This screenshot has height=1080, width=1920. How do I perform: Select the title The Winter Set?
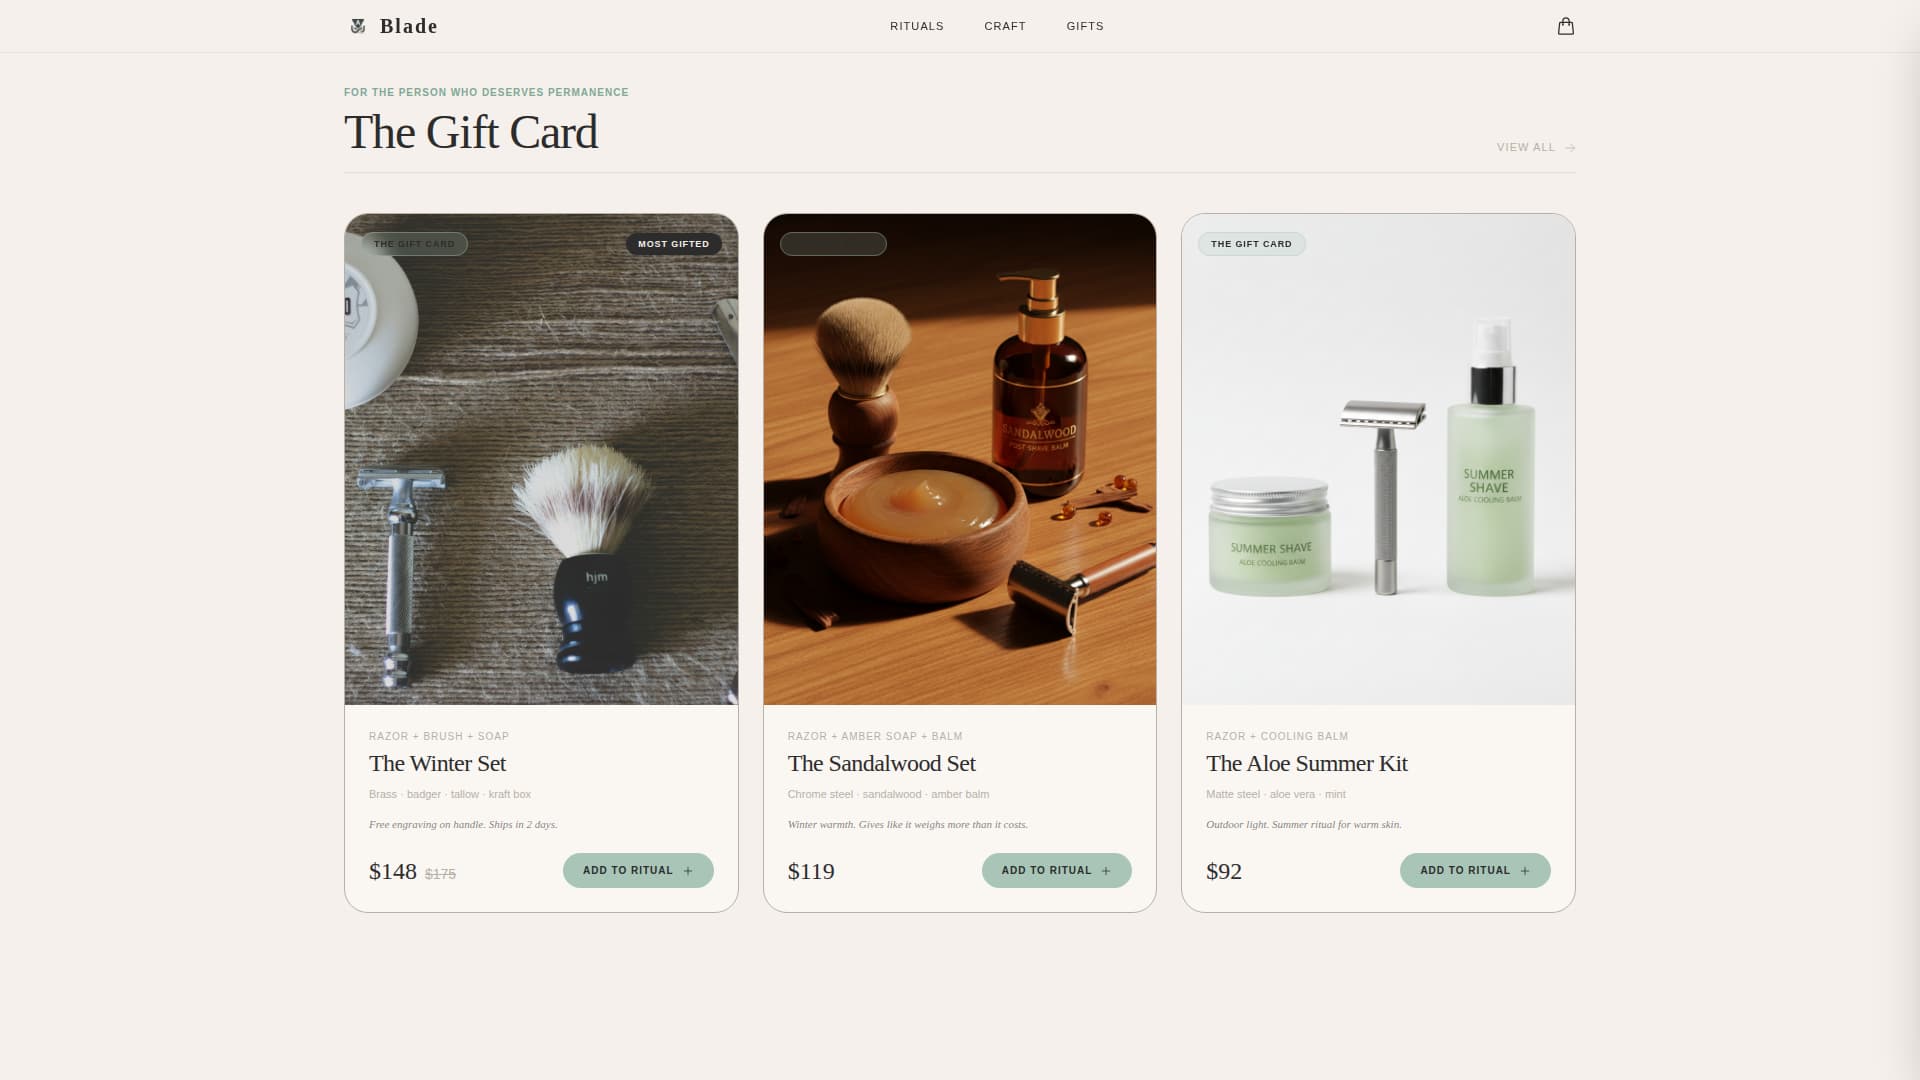coord(437,763)
